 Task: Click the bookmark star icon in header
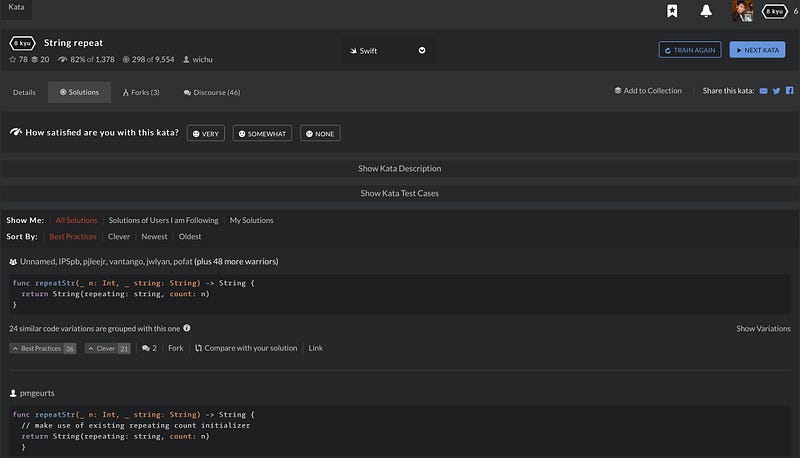tap(672, 11)
